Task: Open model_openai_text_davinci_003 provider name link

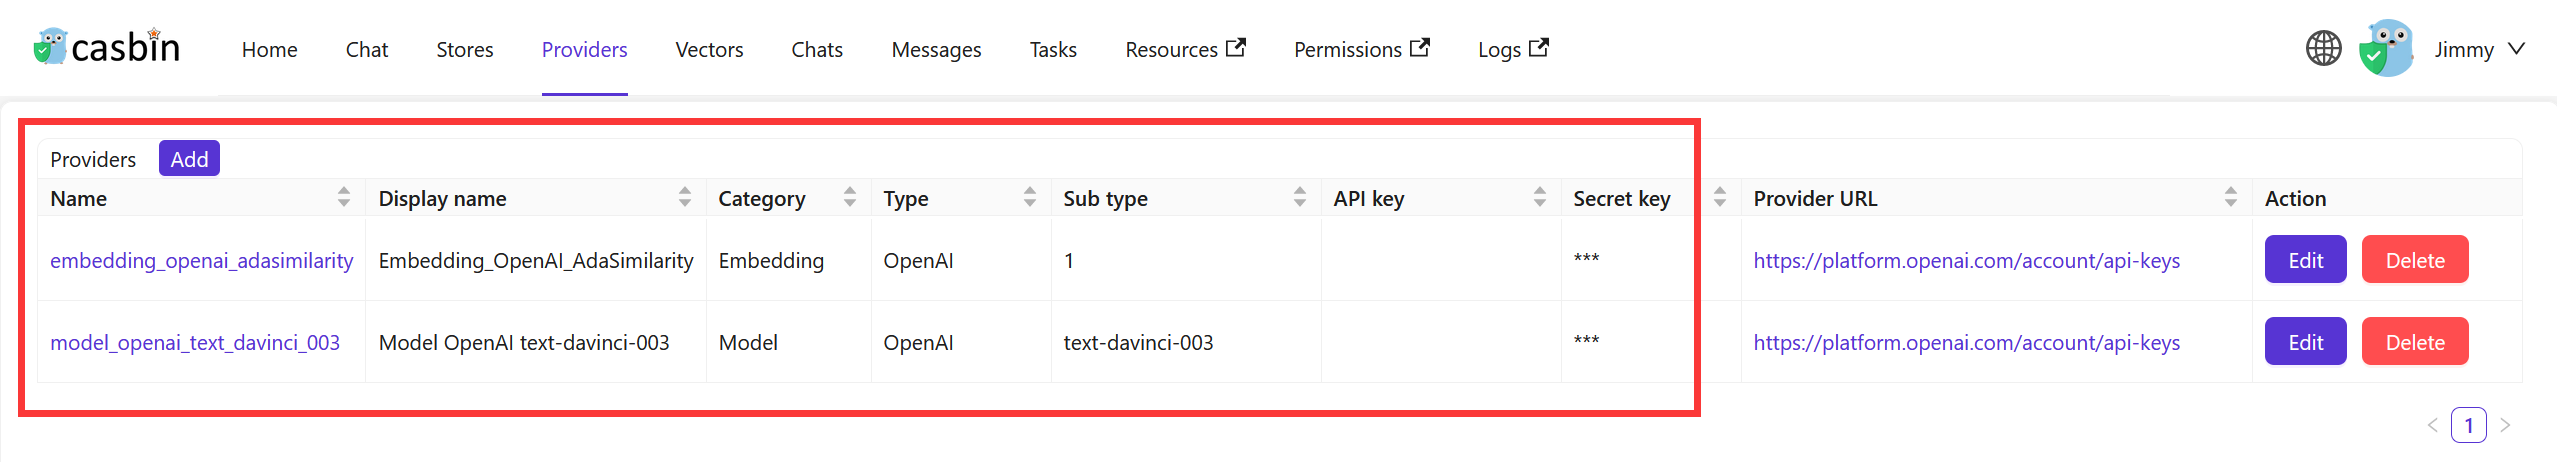Action: coord(195,342)
